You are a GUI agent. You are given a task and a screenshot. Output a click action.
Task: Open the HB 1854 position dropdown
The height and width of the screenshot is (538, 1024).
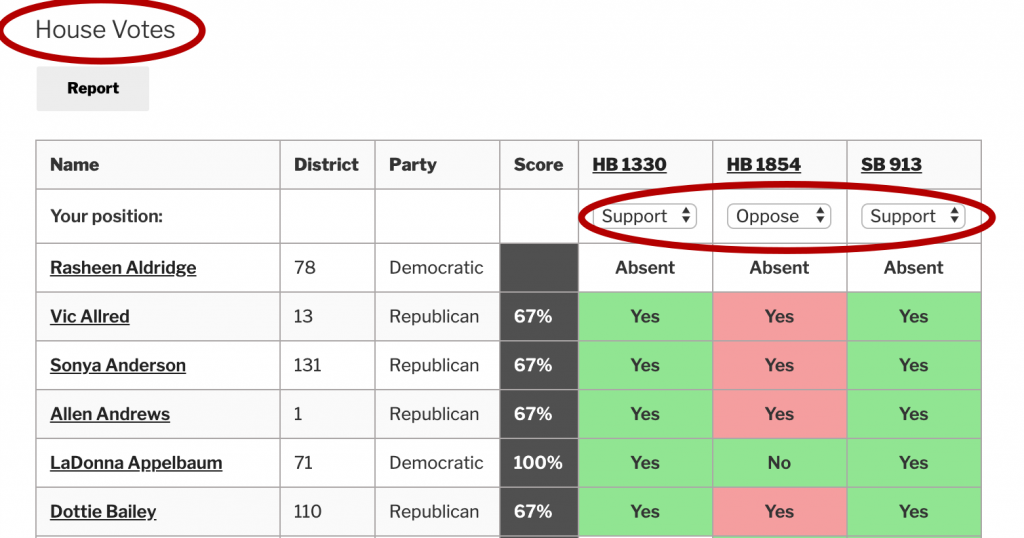[779, 216]
